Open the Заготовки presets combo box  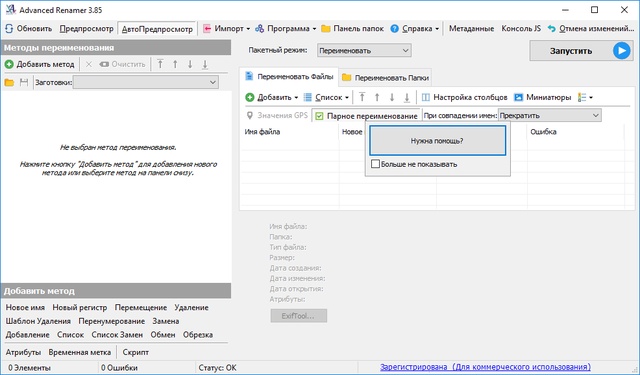tap(146, 82)
